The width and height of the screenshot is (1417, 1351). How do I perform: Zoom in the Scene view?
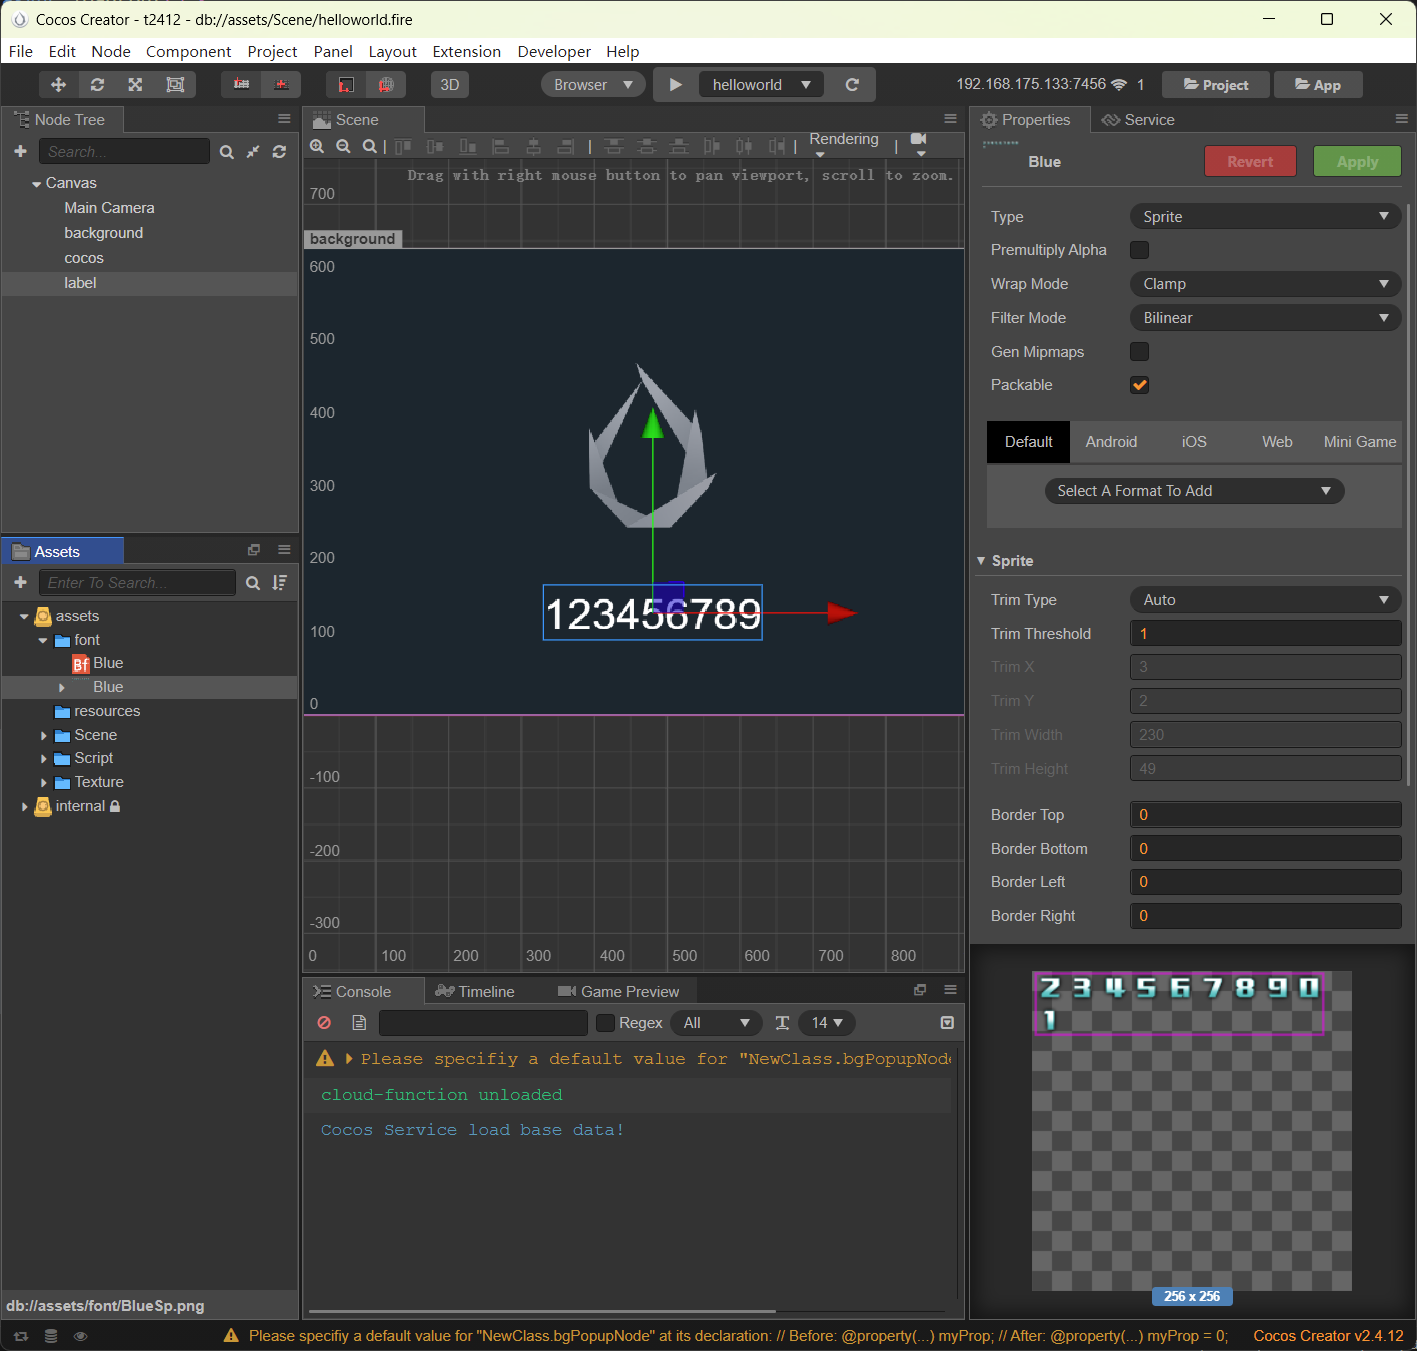click(x=317, y=147)
